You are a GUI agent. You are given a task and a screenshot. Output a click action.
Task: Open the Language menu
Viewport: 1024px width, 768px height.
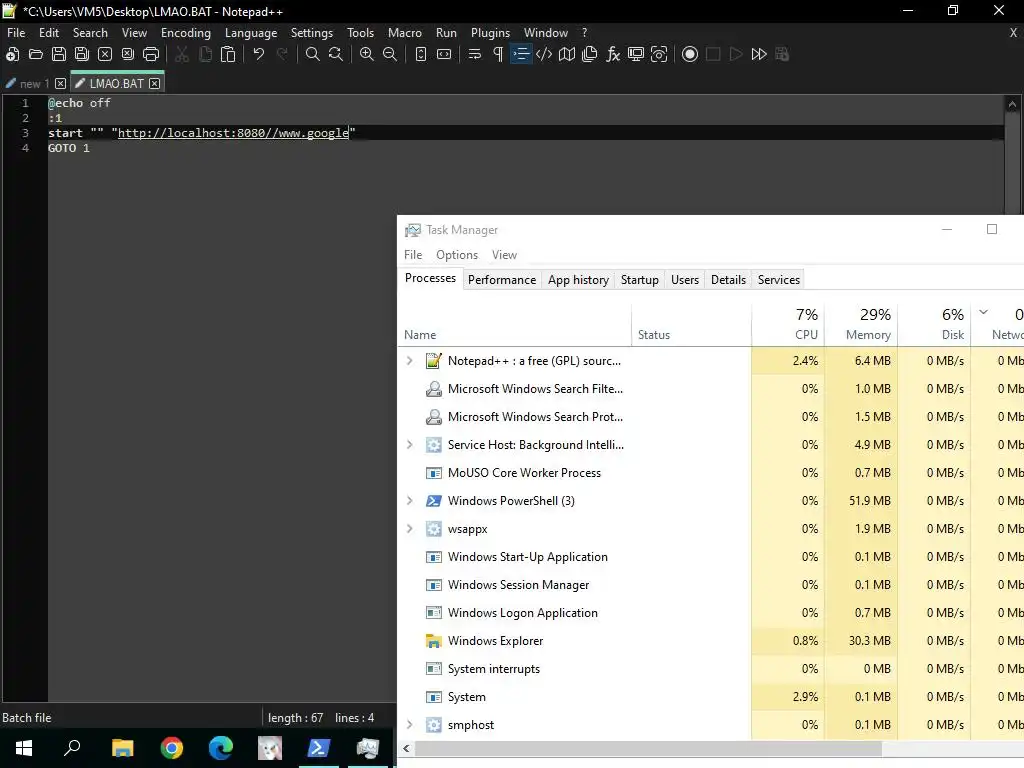tap(251, 33)
